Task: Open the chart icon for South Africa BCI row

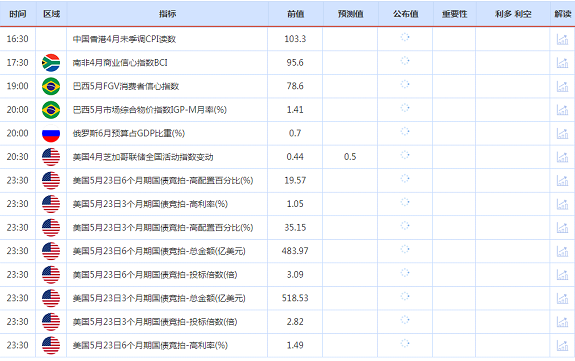Action: [562, 63]
